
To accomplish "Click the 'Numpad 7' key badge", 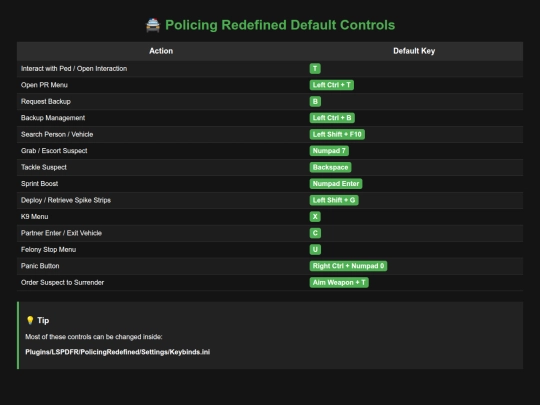I will pos(329,151).
